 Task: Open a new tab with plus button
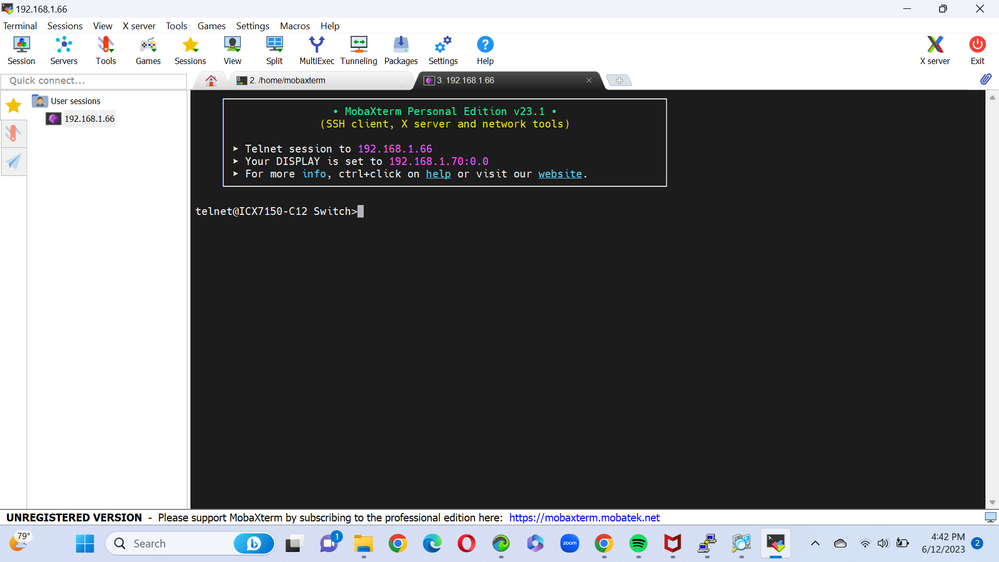619,80
